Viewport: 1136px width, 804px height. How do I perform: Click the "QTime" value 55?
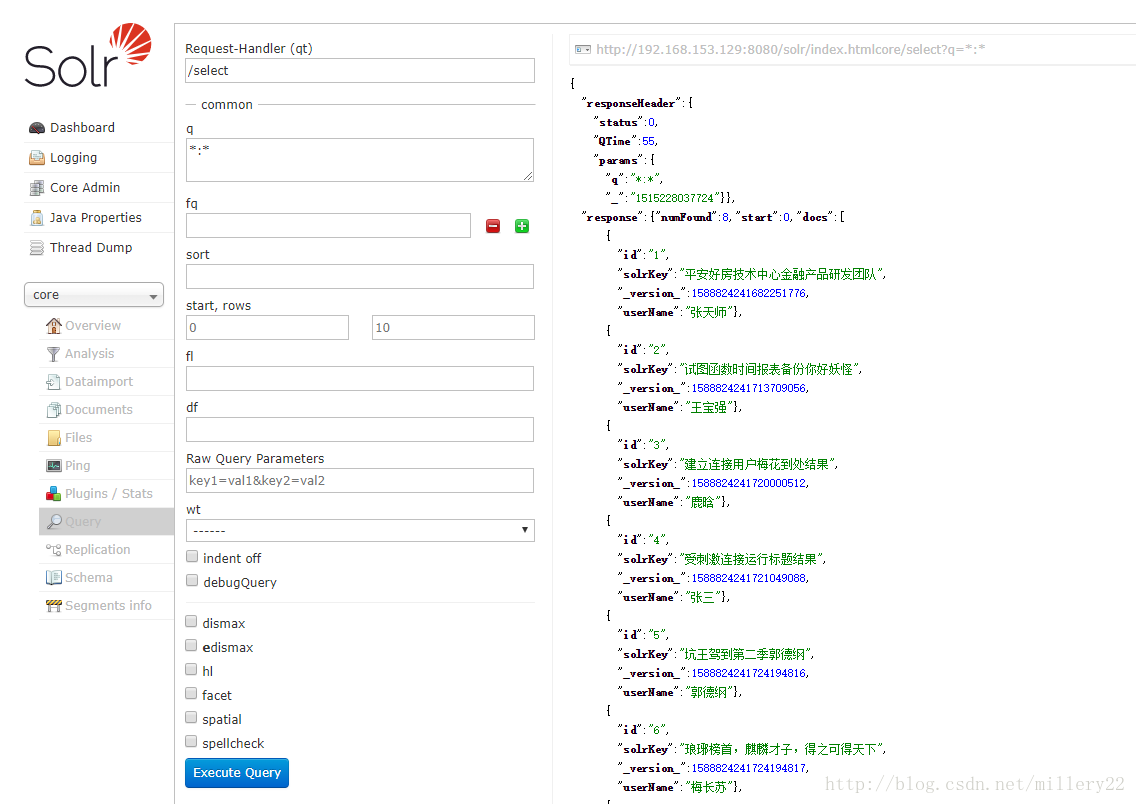(648, 141)
